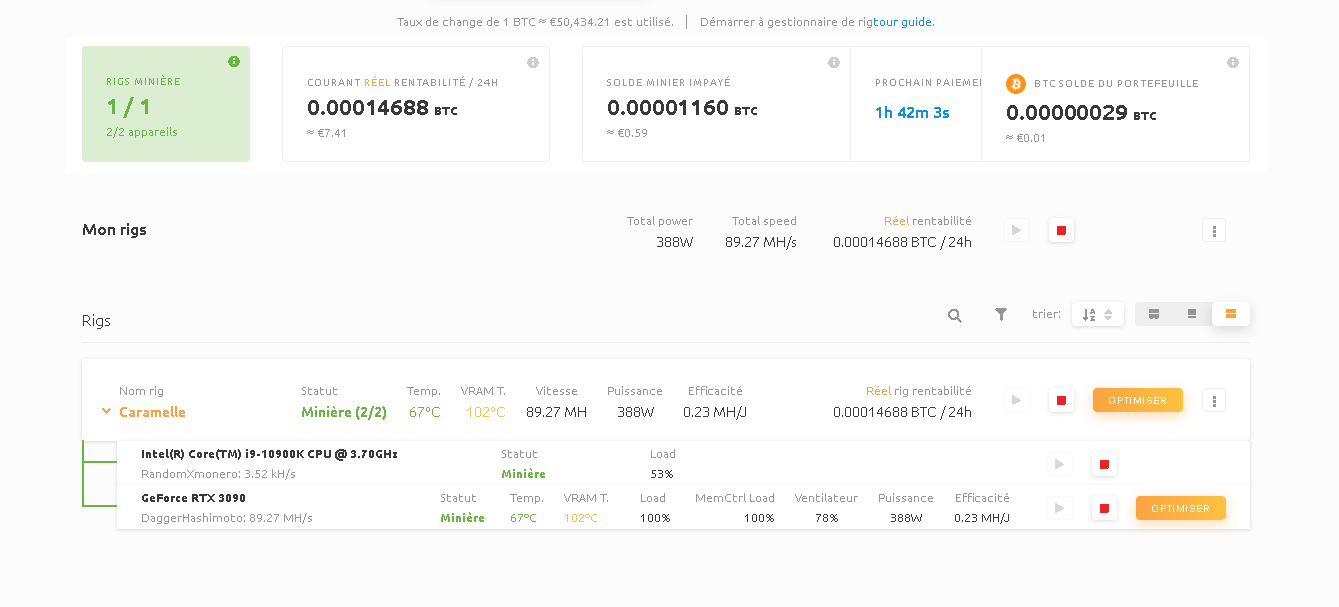Select the orange detailed rig view layout

point(1231,314)
